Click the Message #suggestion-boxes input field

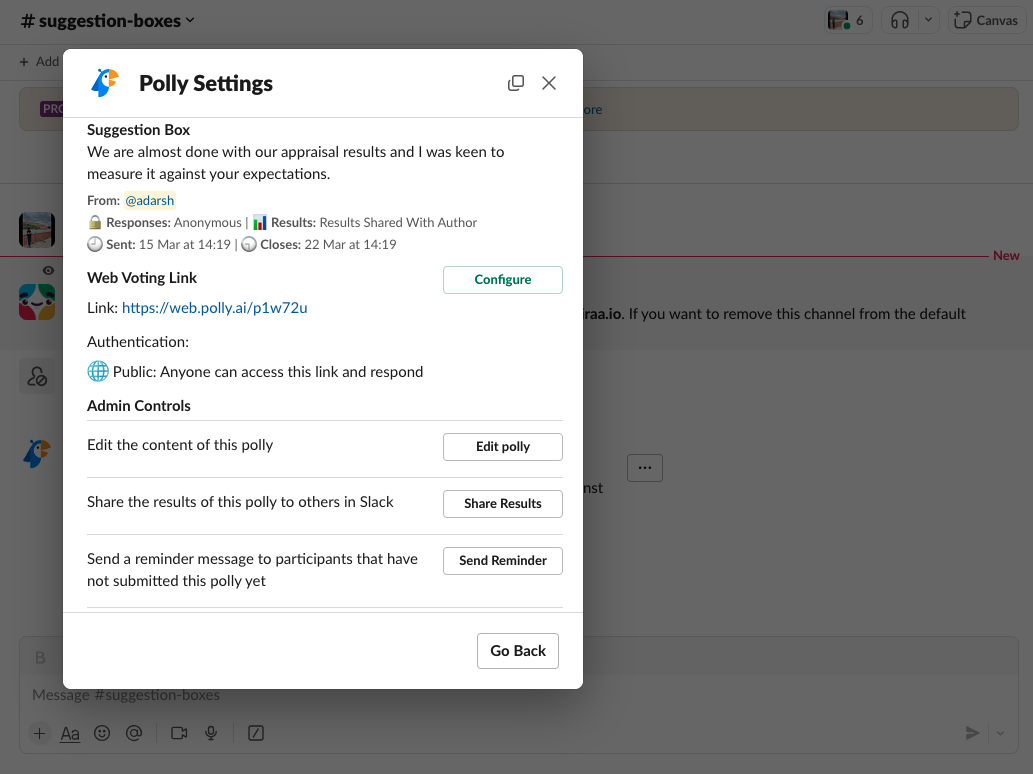tap(519, 695)
